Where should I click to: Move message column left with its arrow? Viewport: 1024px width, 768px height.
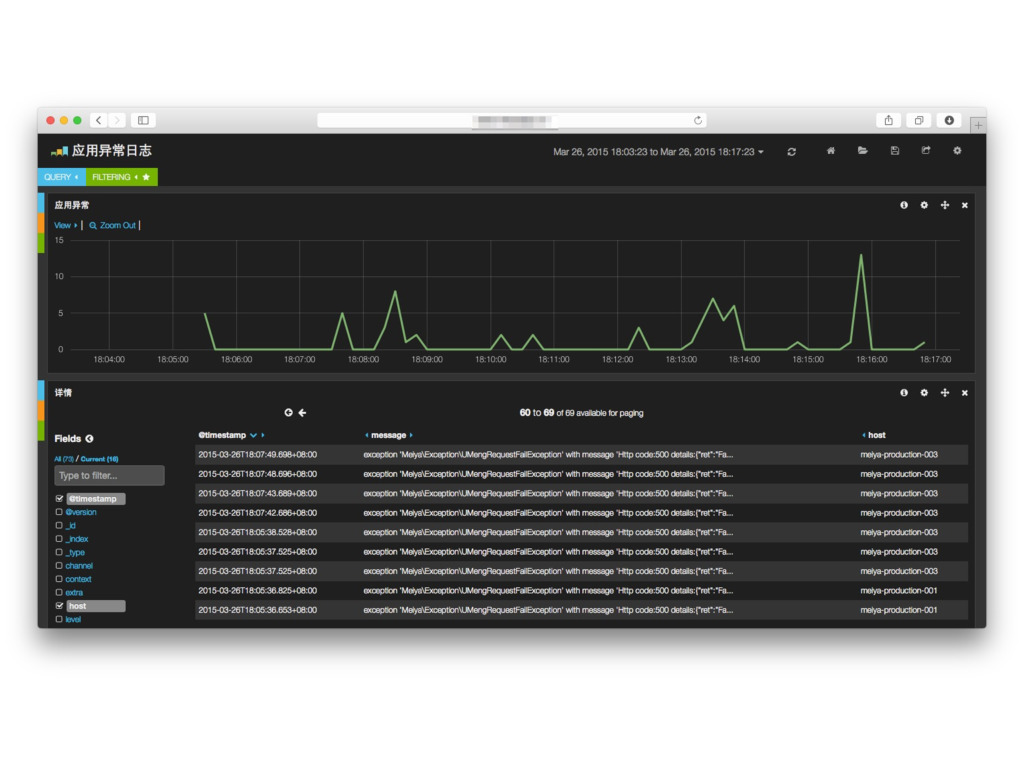pyautogui.click(x=366, y=435)
